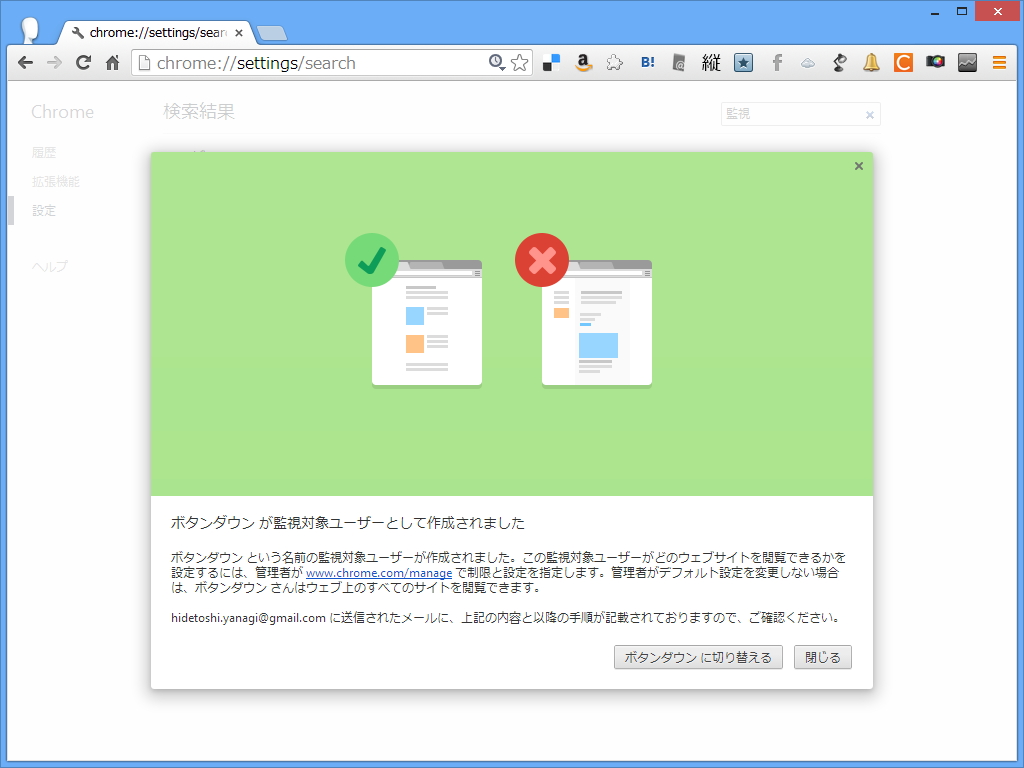Click the camera bookmark icon
The image size is (1024, 768).
coord(935,62)
